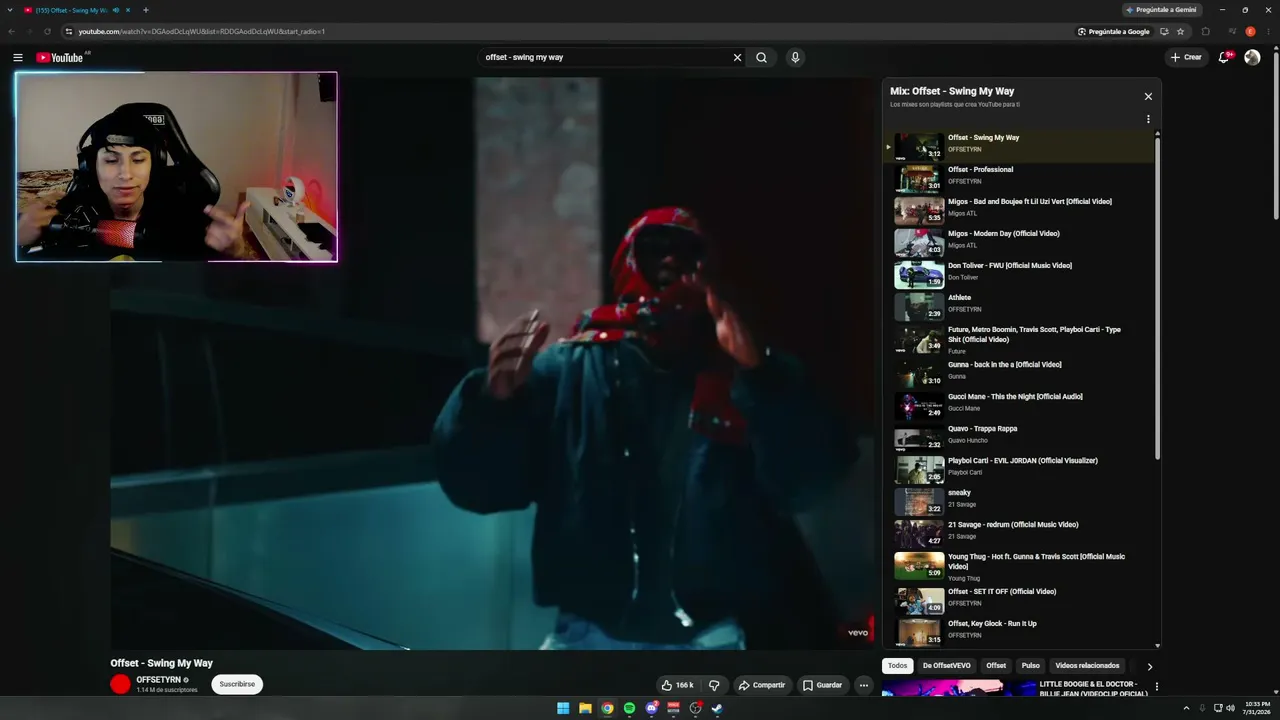Open a new Chrome tab
This screenshot has width=1280, height=720.
[146, 10]
